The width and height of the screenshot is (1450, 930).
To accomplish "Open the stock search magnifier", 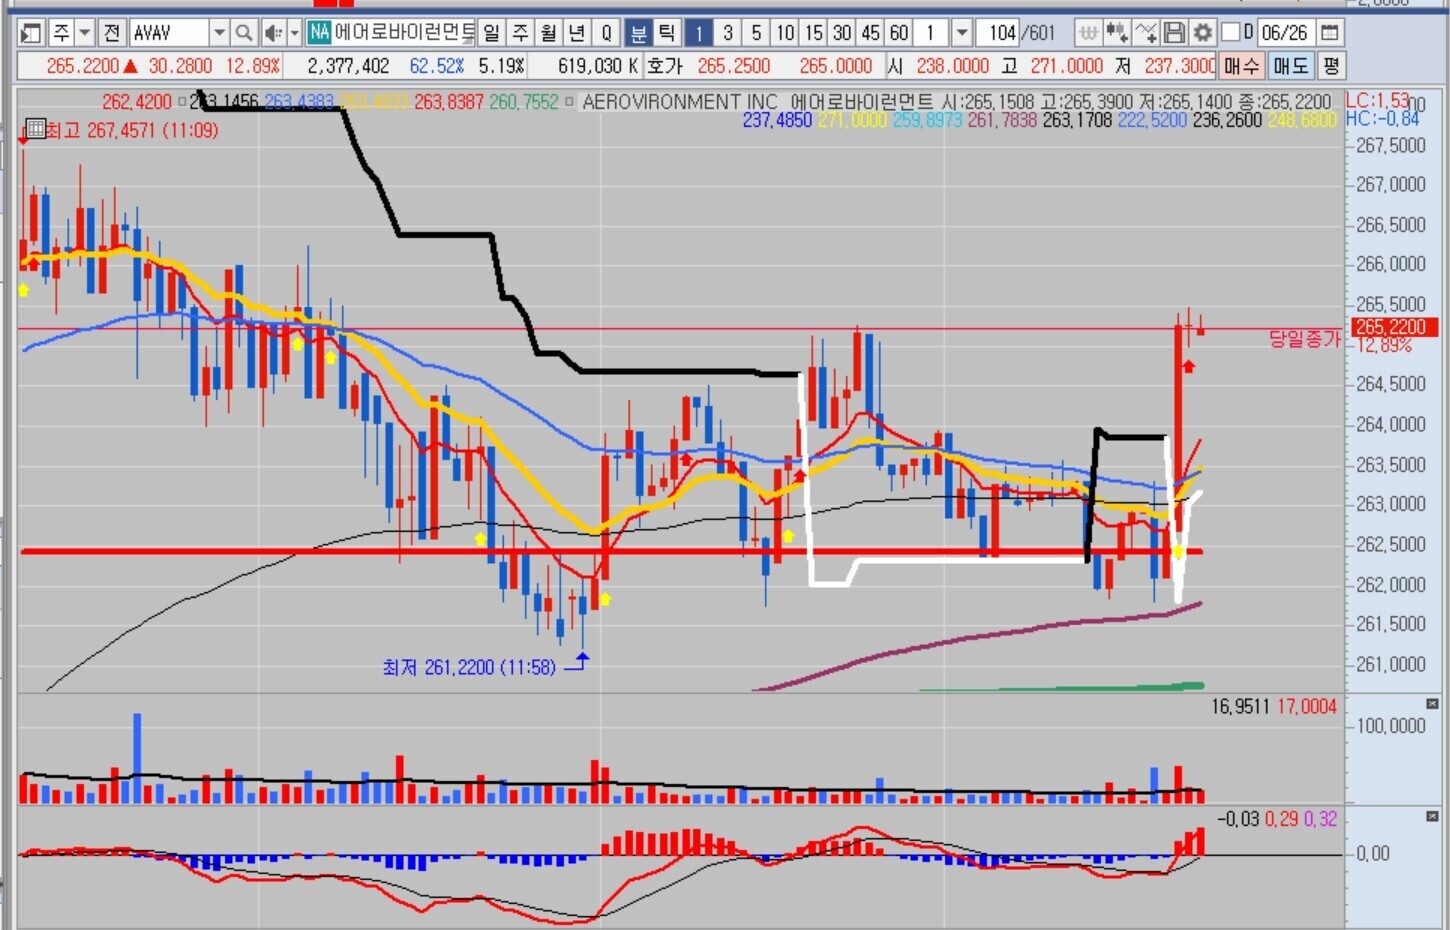I will coord(243,33).
